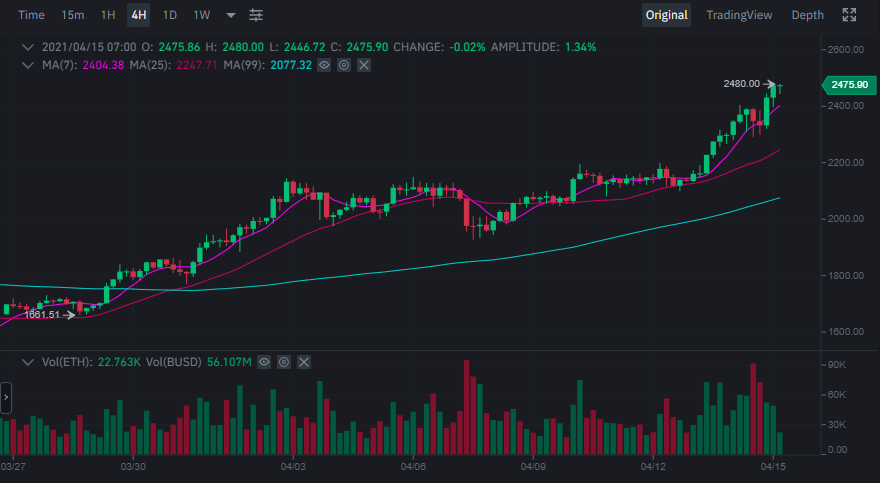Remove the MA indicator with the X icon

tap(364, 65)
